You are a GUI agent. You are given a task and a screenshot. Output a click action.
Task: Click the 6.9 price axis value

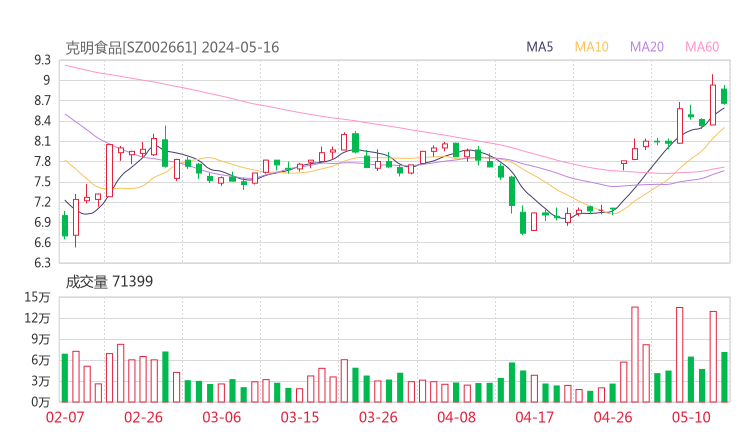pyautogui.click(x=42, y=222)
